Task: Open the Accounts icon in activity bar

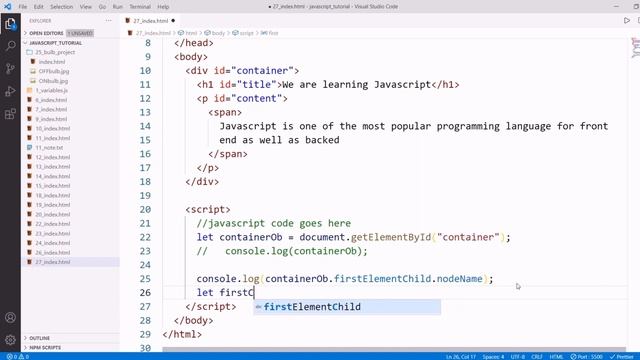Action: pos(10,317)
